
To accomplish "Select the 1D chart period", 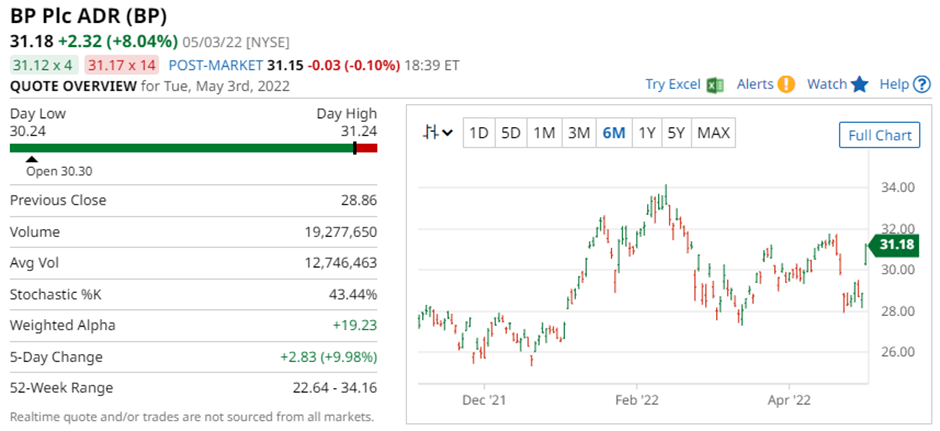I will [x=479, y=133].
